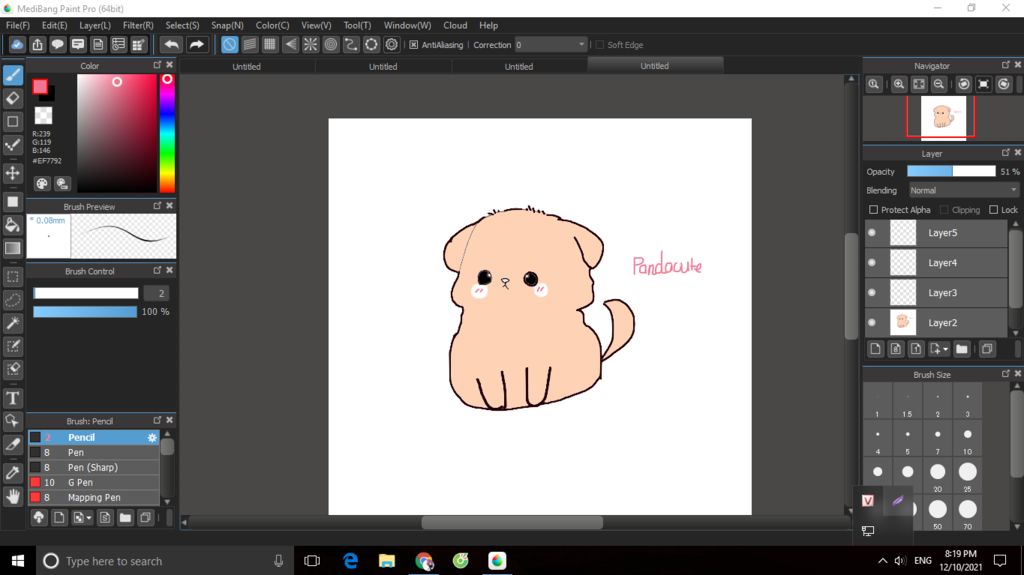Select the Pen (Sharp) brush
The width and height of the screenshot is (1024, 575).
coord(94,467)
